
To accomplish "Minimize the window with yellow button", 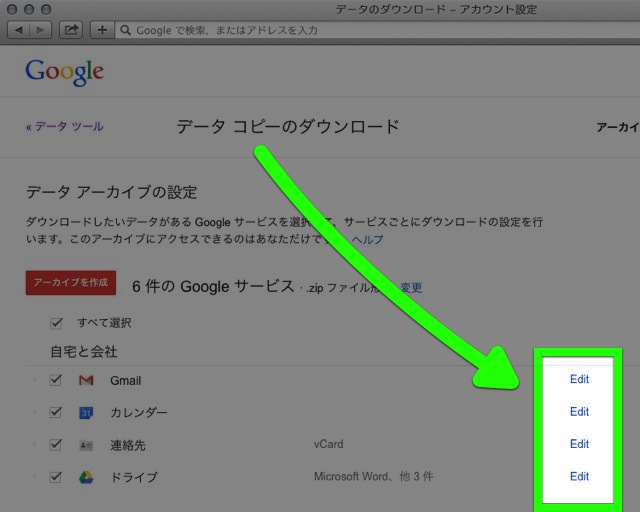I will (29, 9).
